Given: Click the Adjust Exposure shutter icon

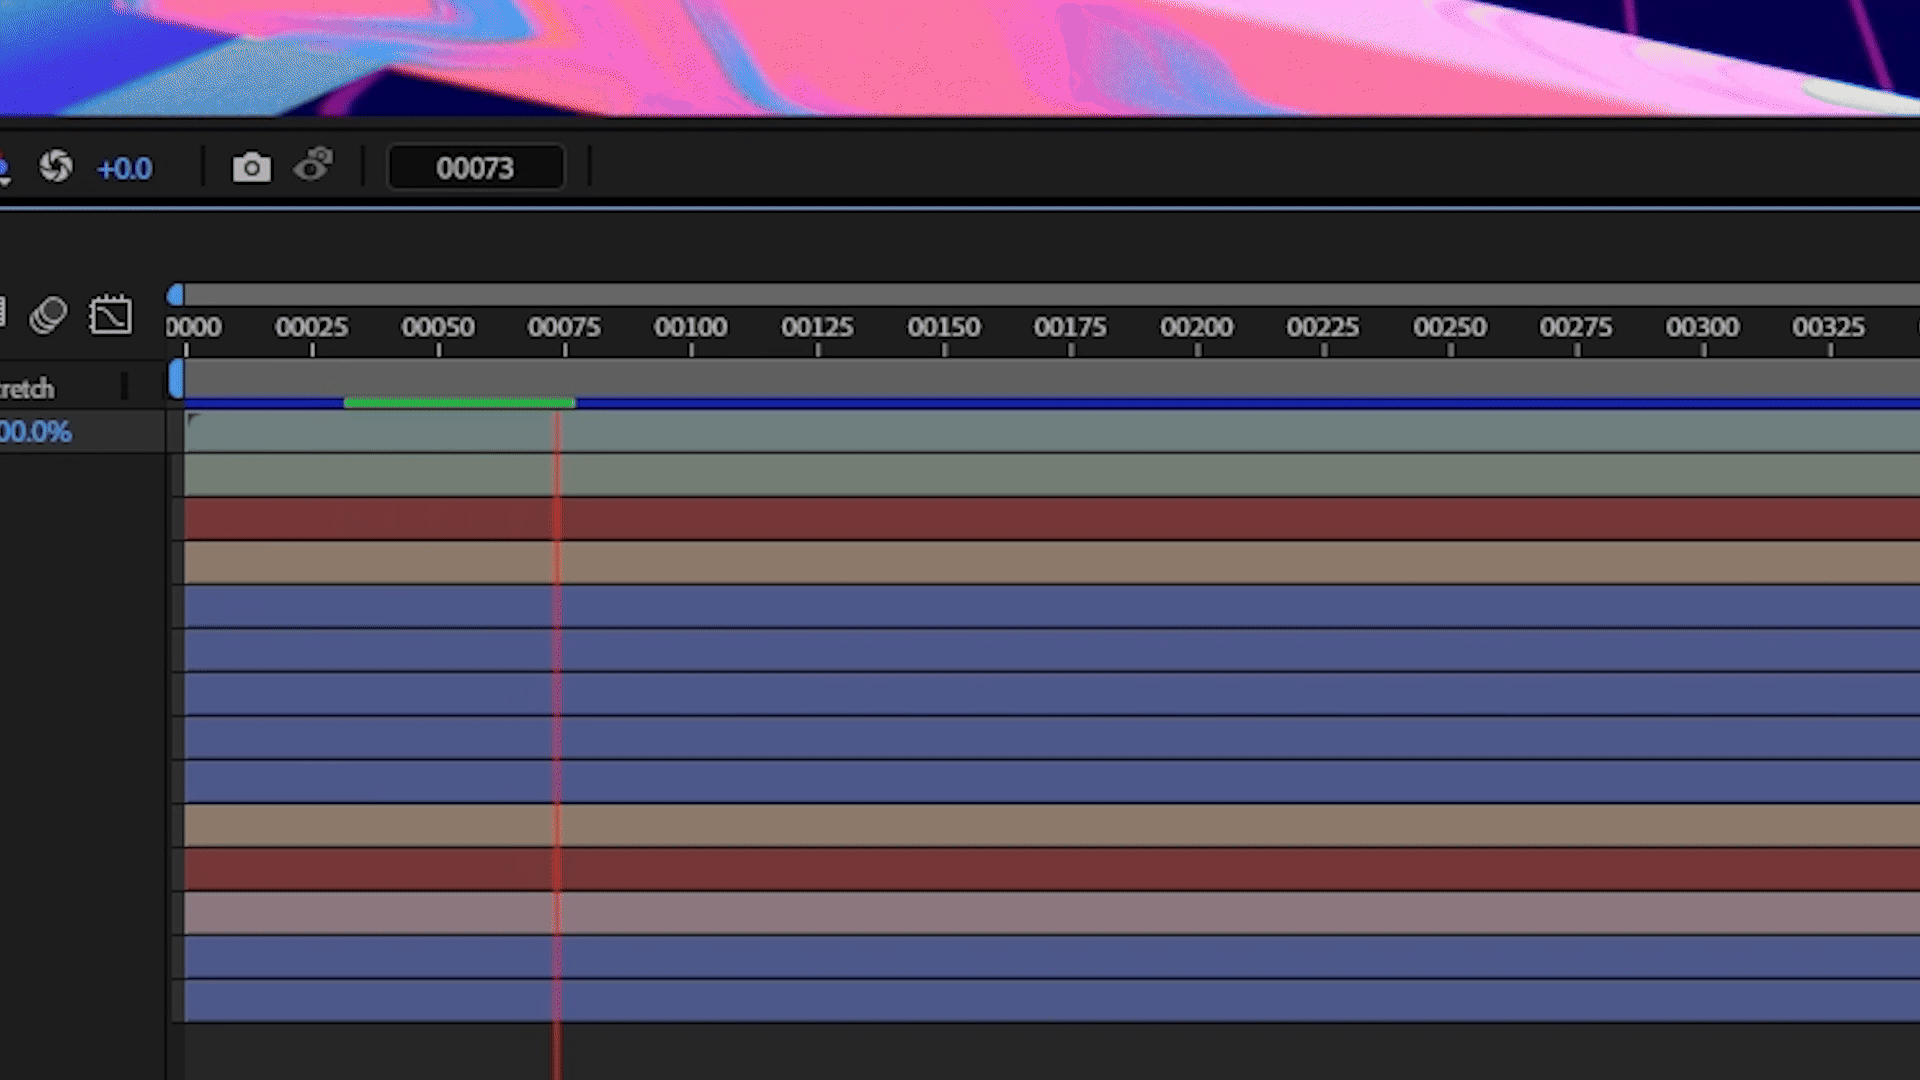Looking at the screenshot, I should pos(57,168).
